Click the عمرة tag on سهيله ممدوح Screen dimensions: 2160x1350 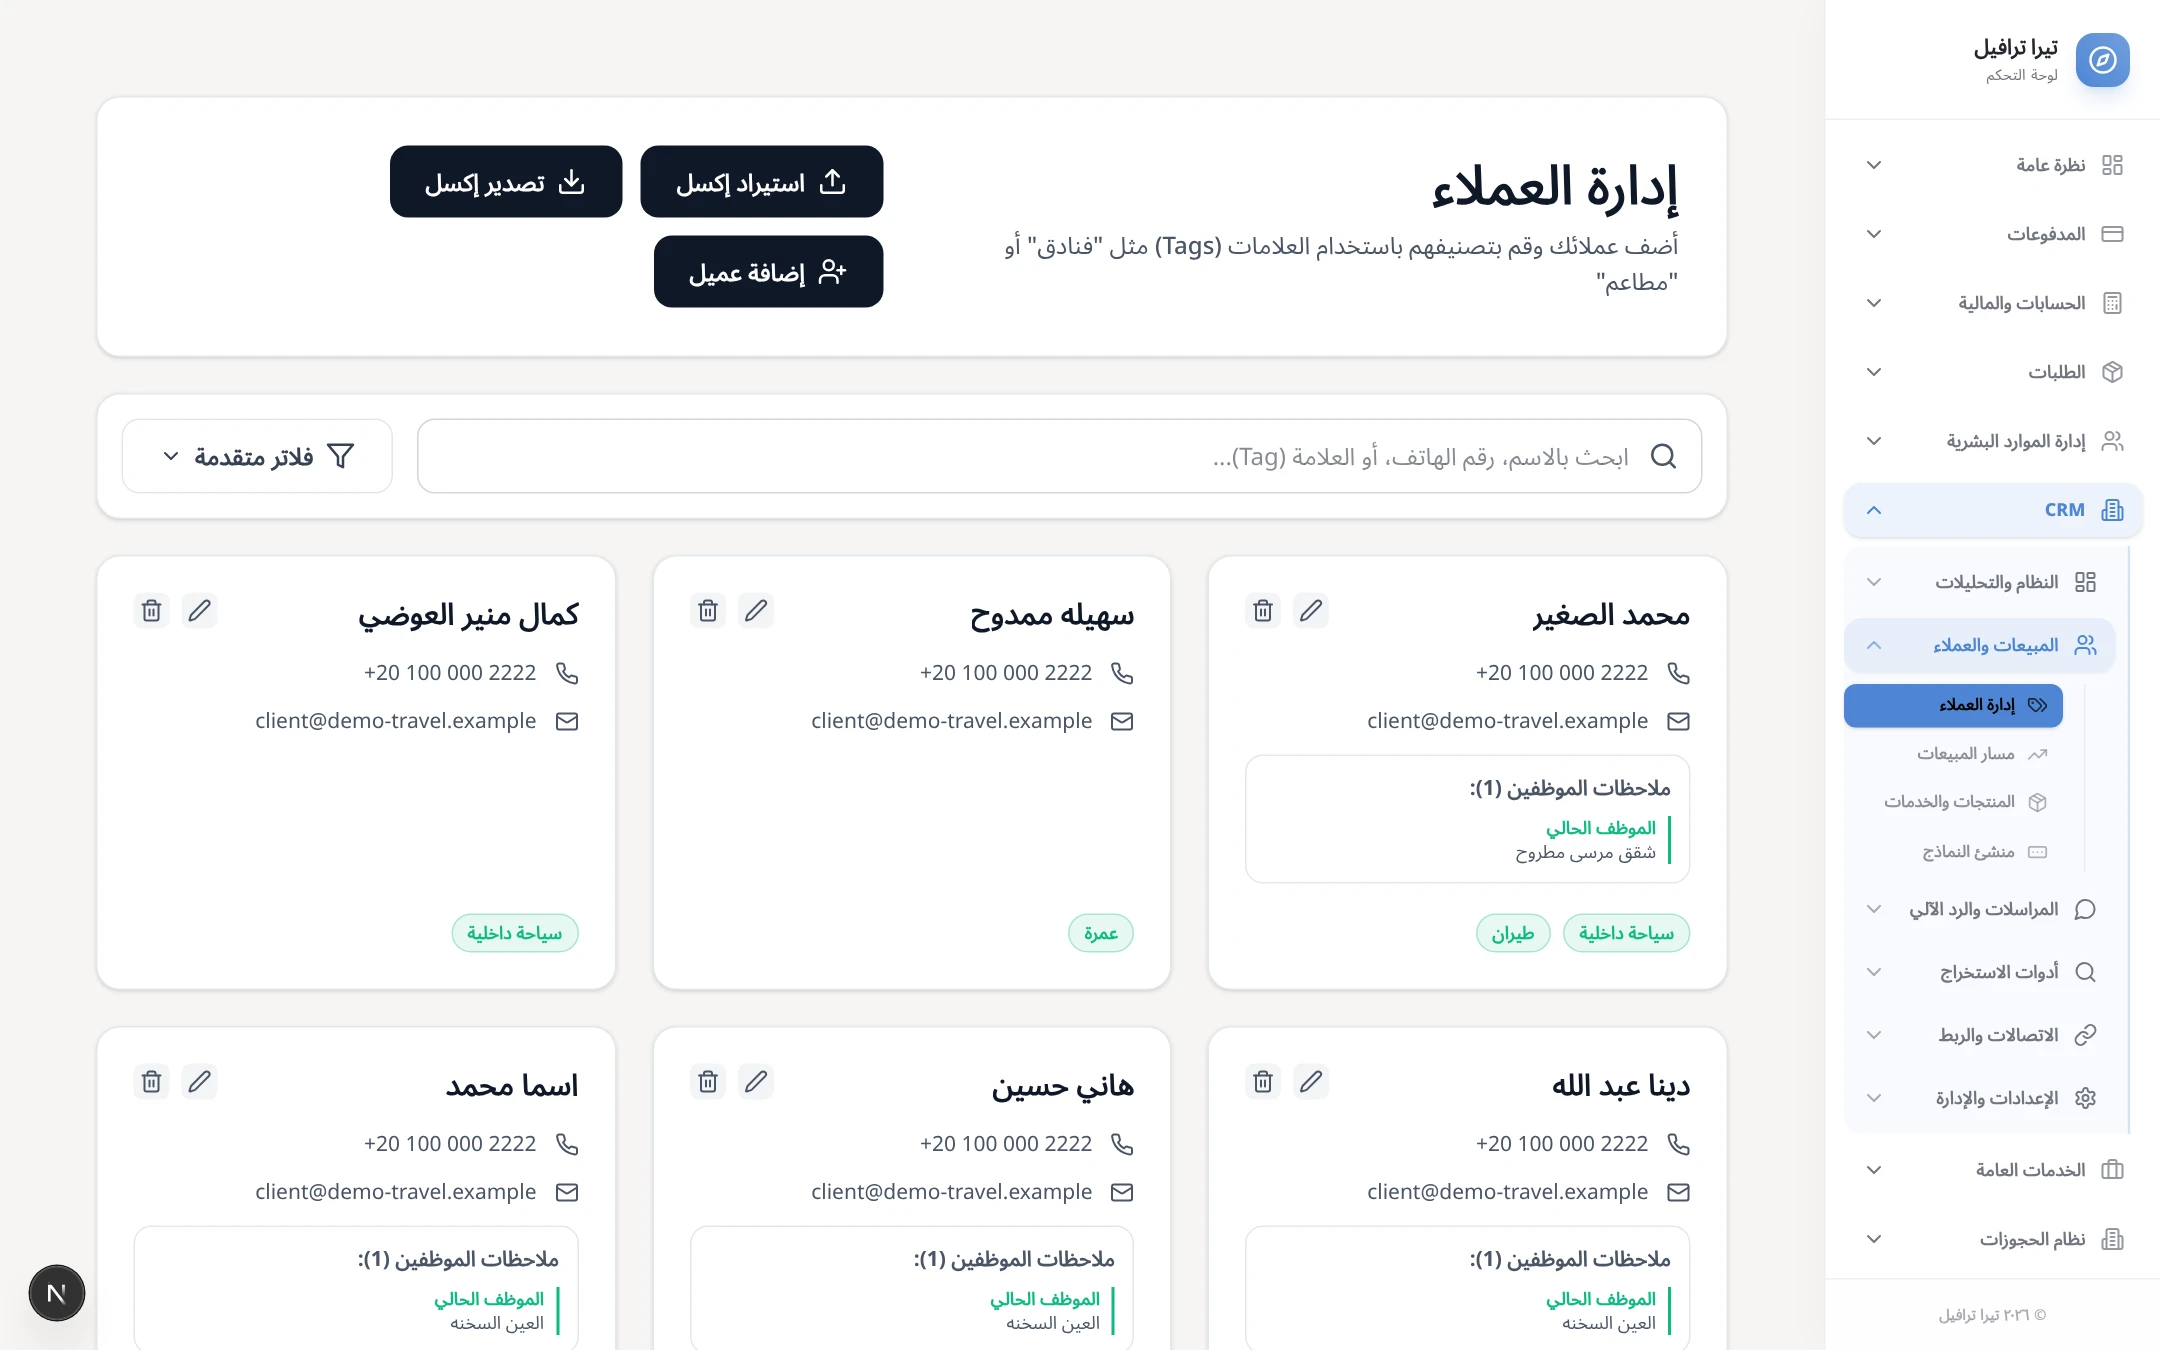point(1101,933)
